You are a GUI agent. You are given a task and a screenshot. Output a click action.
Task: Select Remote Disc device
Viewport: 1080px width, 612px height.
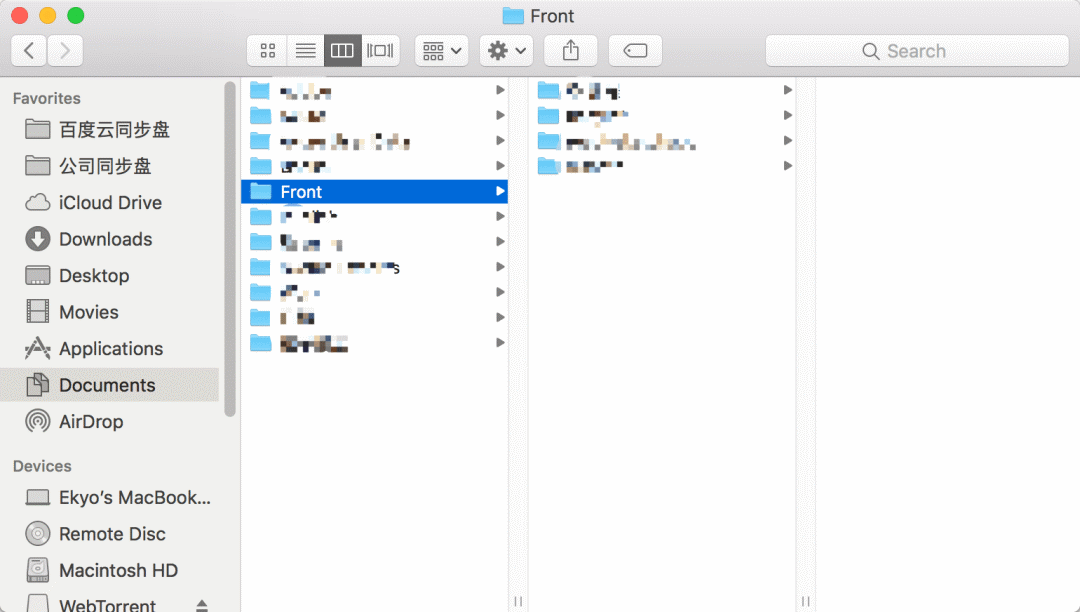(112, 534)
